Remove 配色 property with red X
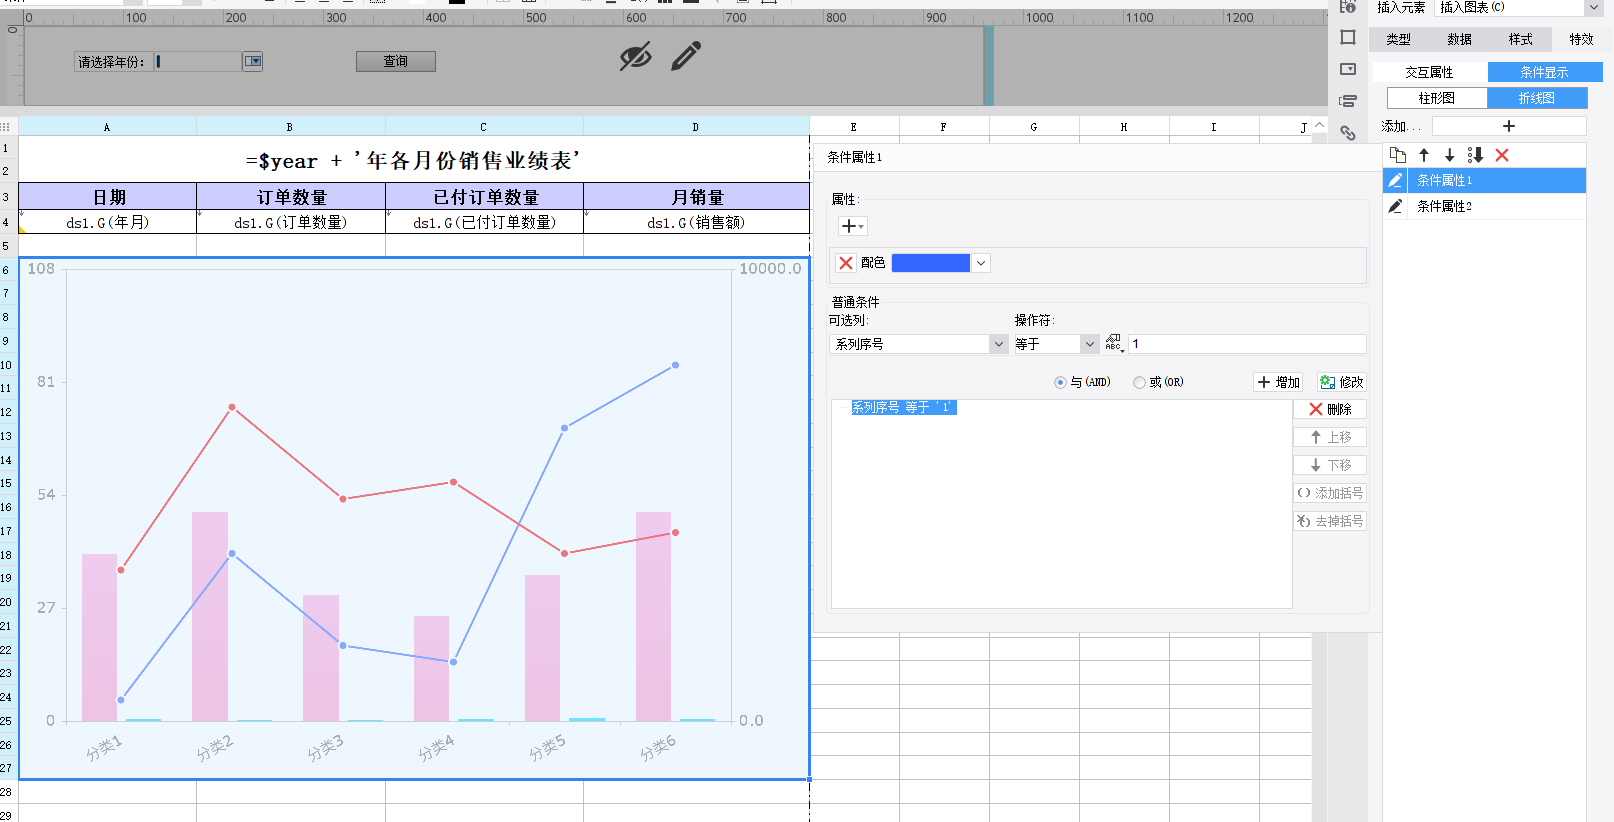 (846, 263)
